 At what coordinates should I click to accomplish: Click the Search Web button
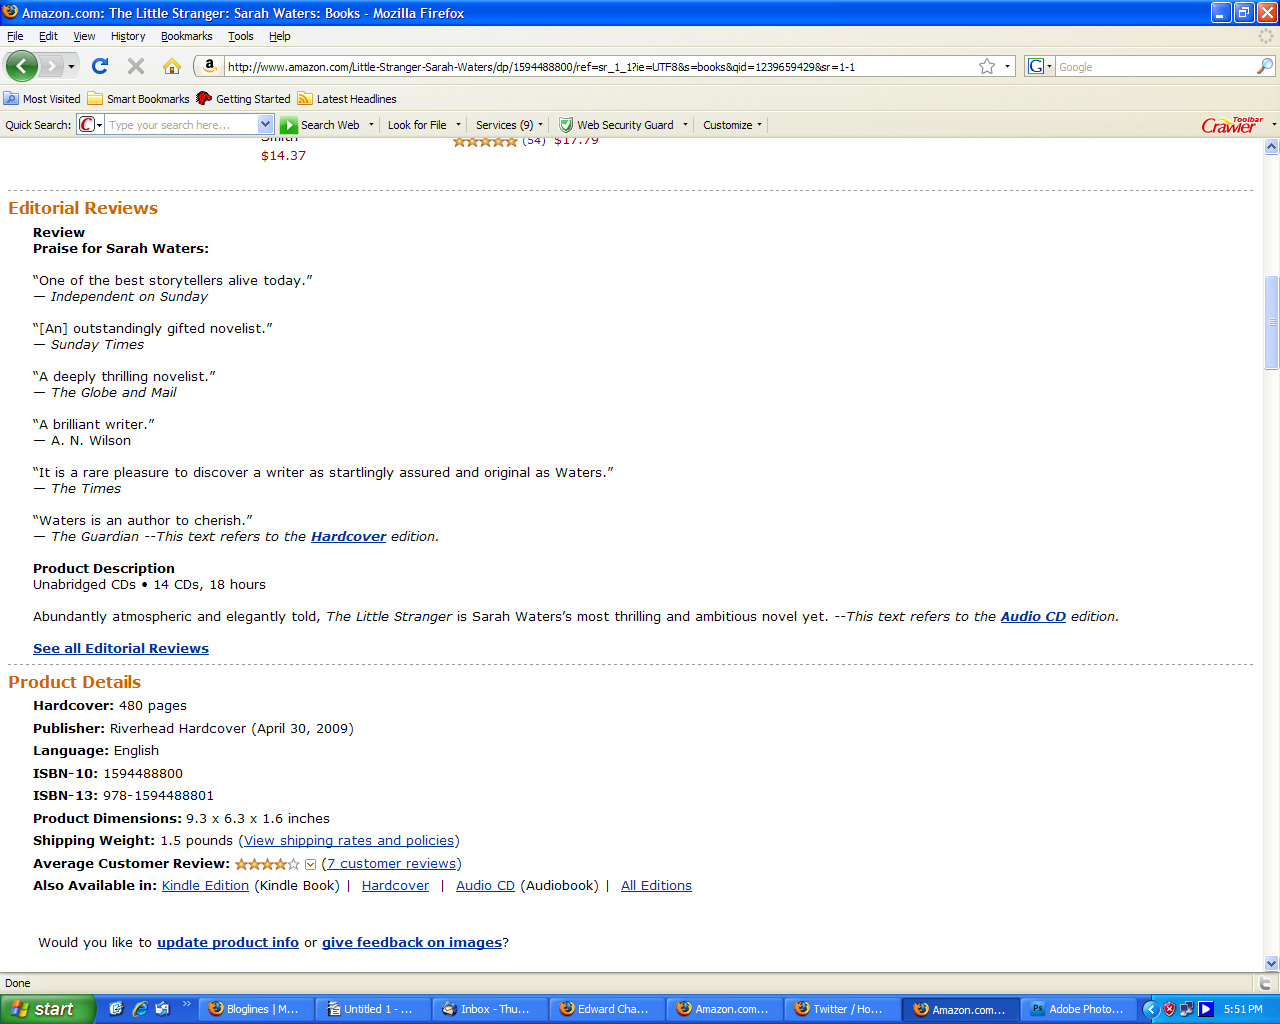coord(320,125)
